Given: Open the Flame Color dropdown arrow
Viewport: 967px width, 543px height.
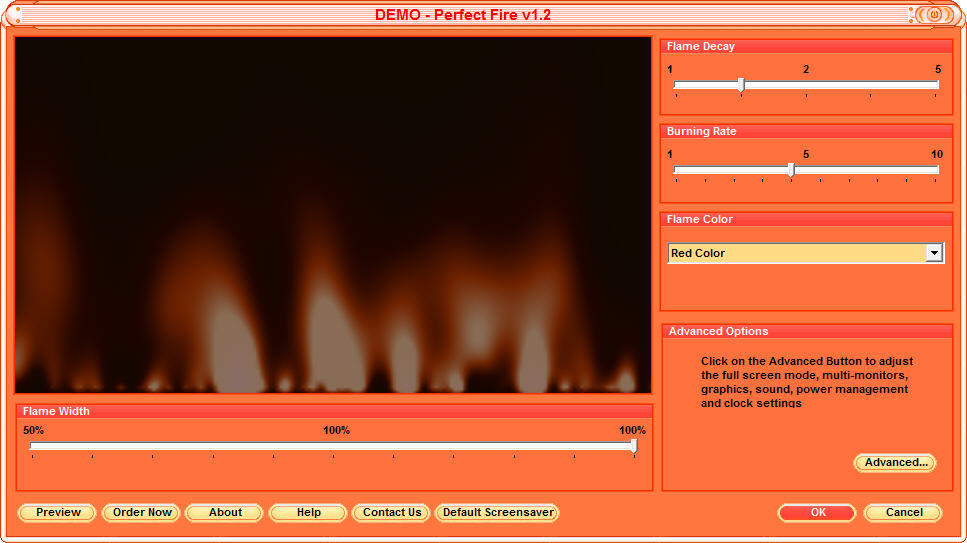Looking at the screenshot, I should point(934,253).
